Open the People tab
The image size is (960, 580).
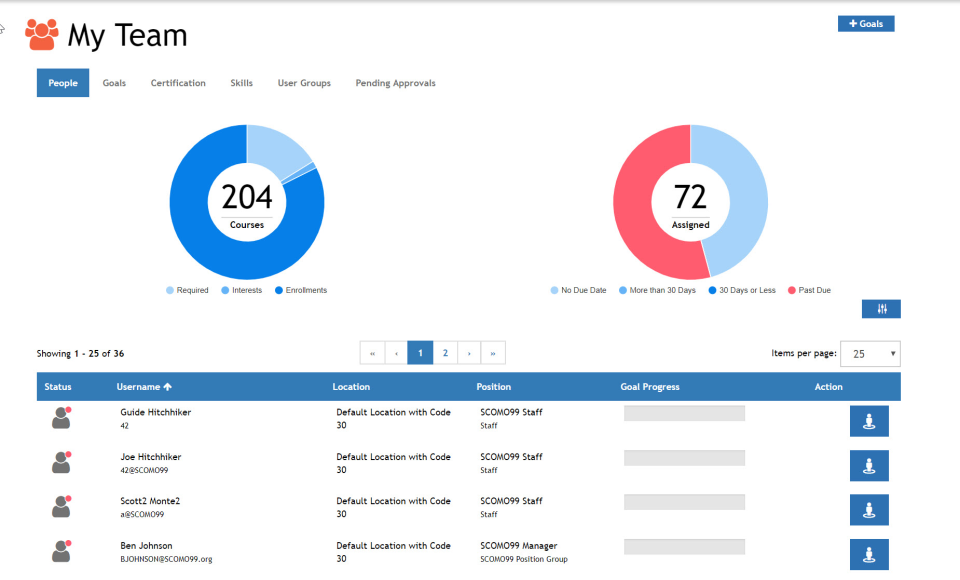[x=63, y=83]
